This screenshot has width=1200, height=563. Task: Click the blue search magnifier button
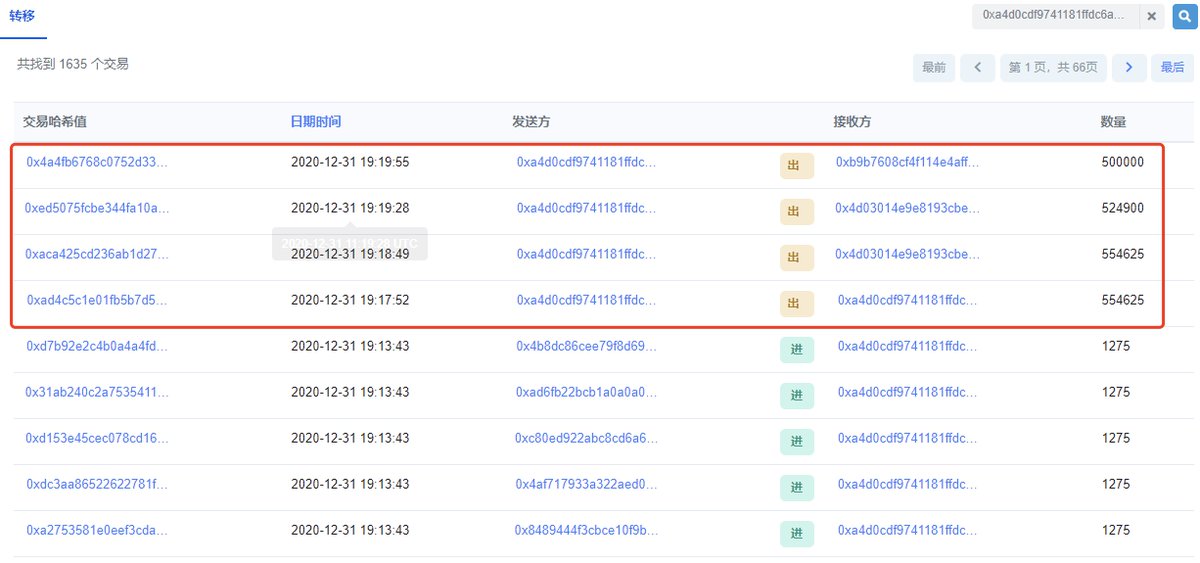pyautogui.click(x=1185, y=16)
